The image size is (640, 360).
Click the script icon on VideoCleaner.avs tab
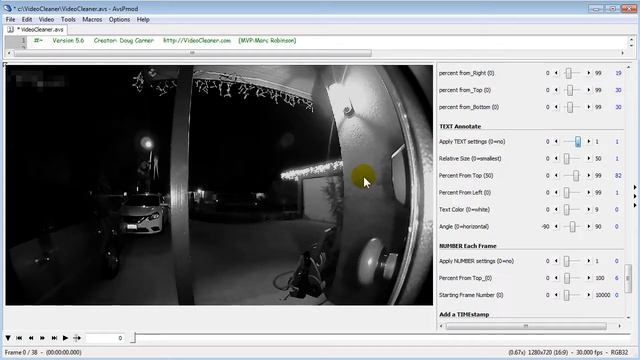pos(11,29)
